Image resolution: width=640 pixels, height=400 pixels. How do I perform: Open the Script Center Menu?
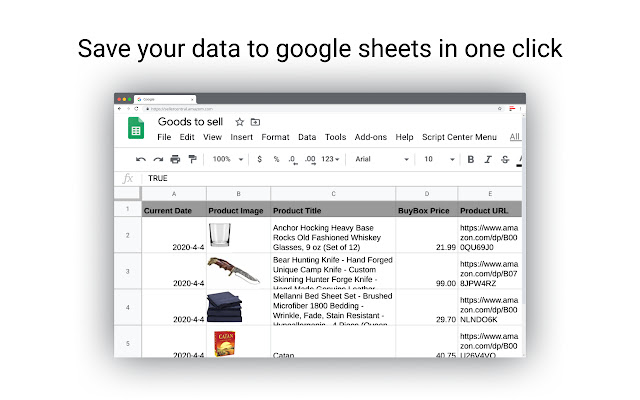(x=459, y=137)
